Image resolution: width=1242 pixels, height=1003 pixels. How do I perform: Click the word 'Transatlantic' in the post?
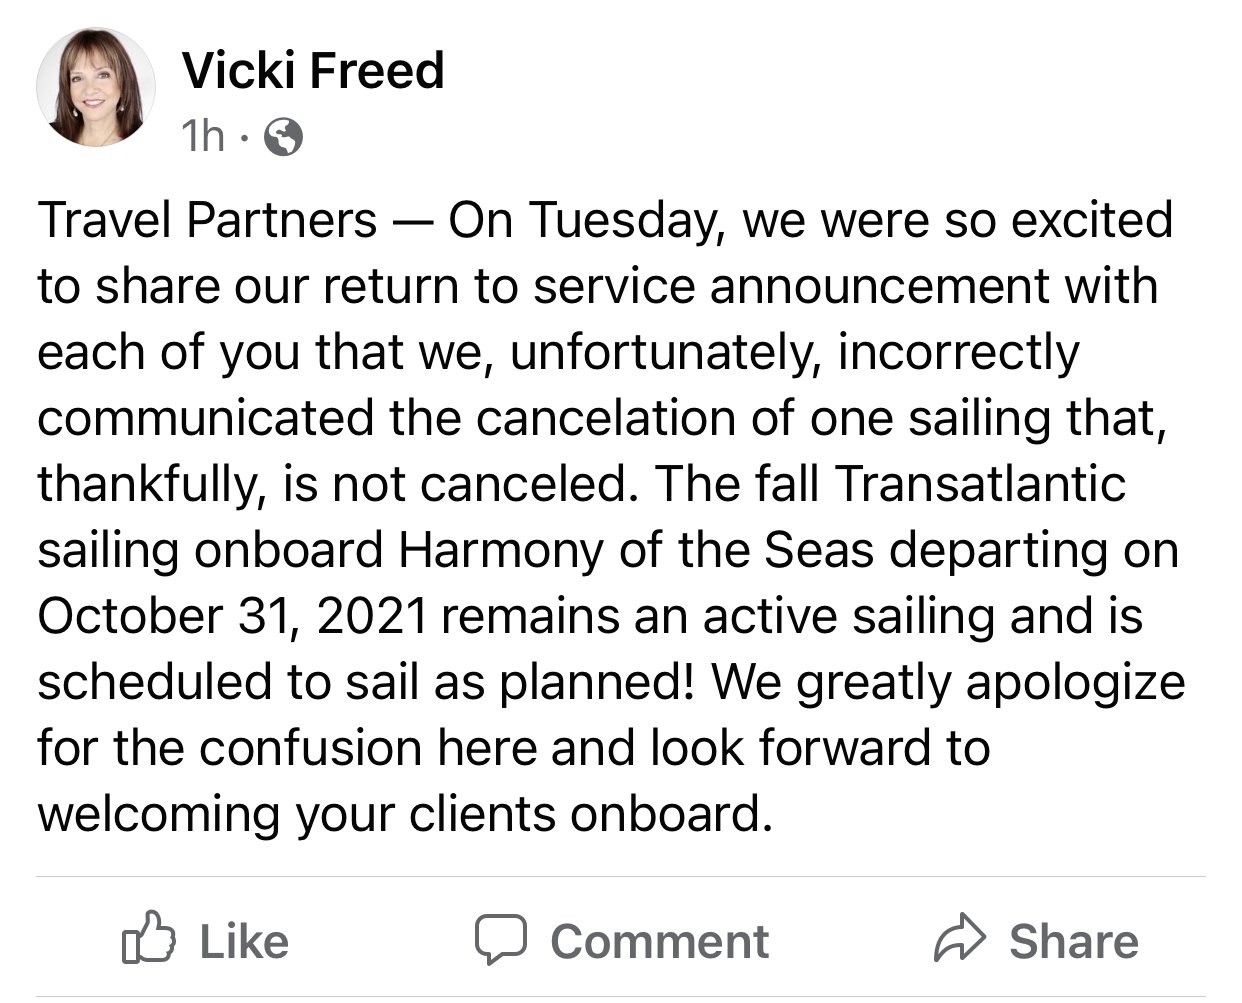[x=980, y=484]
